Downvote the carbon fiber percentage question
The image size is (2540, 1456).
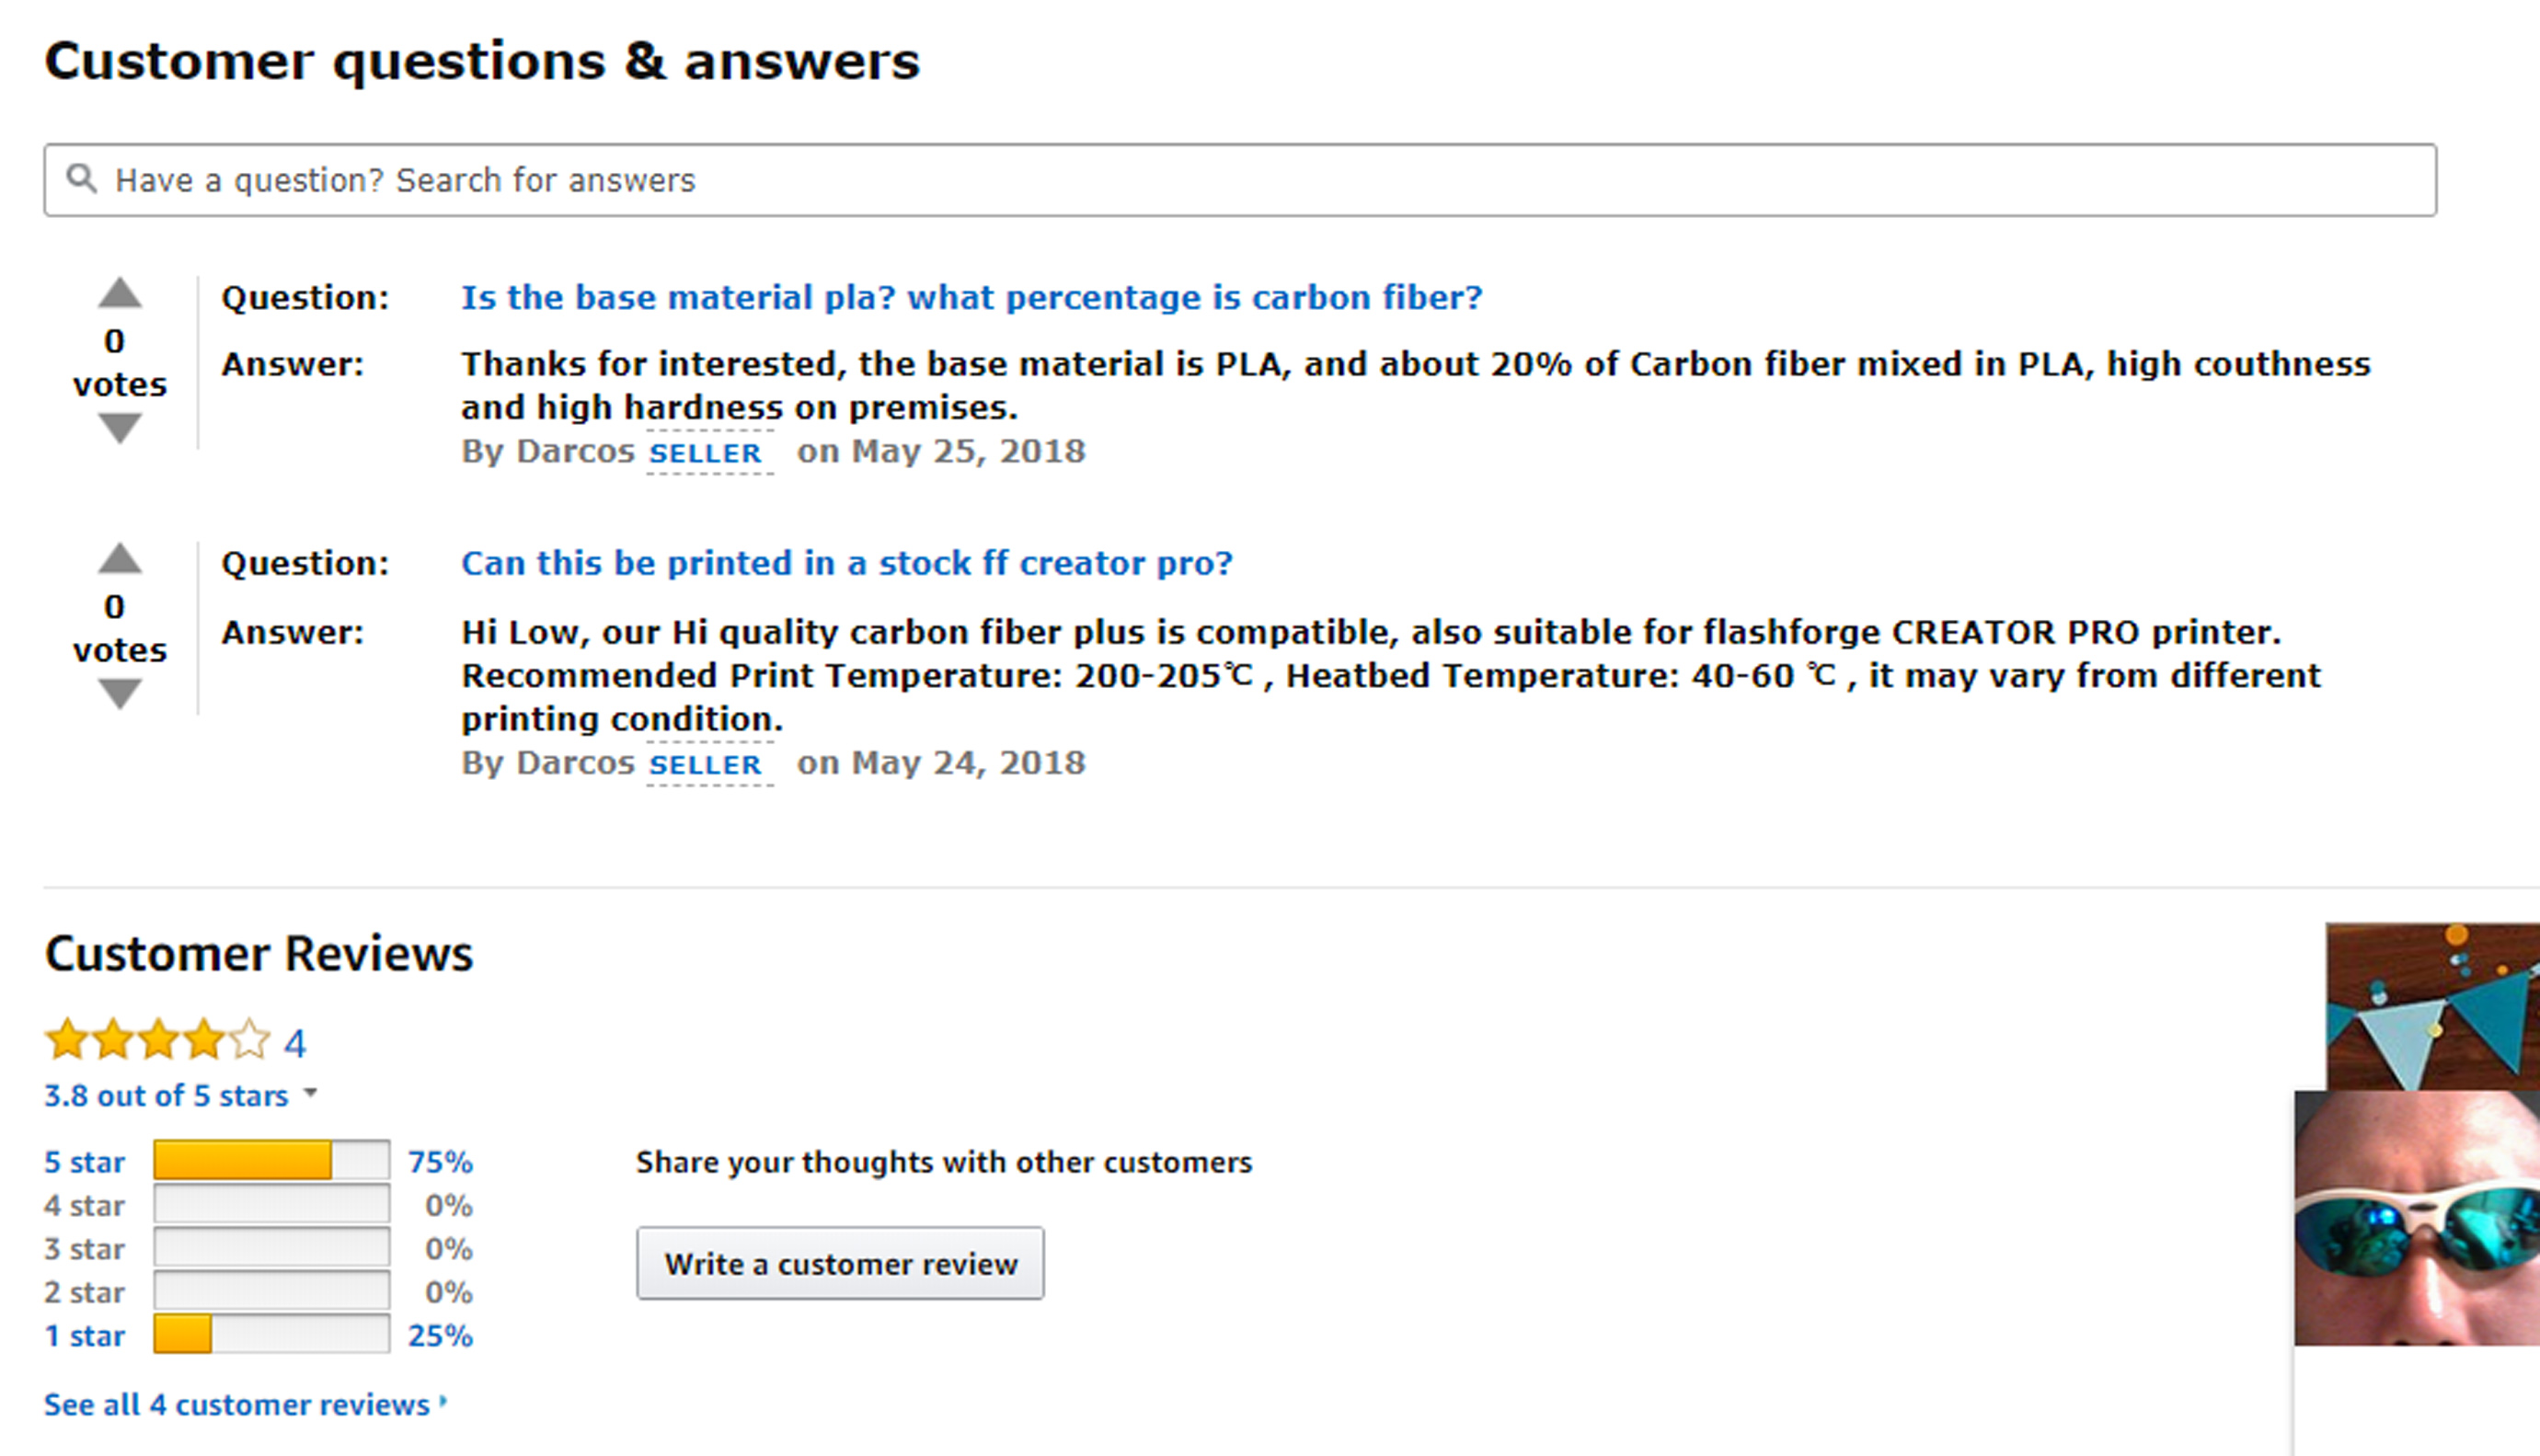coord(120,428)
